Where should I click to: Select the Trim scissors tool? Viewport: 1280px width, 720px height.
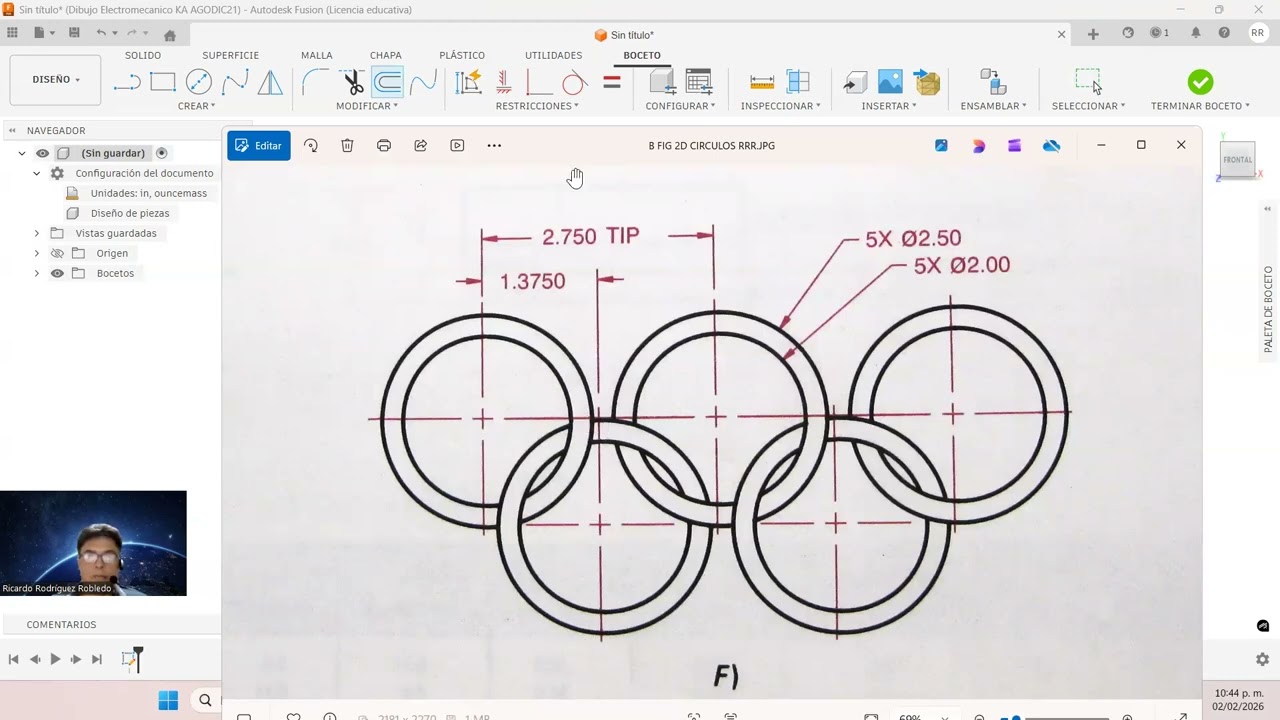pyautogui.click(x=352, y=82)
